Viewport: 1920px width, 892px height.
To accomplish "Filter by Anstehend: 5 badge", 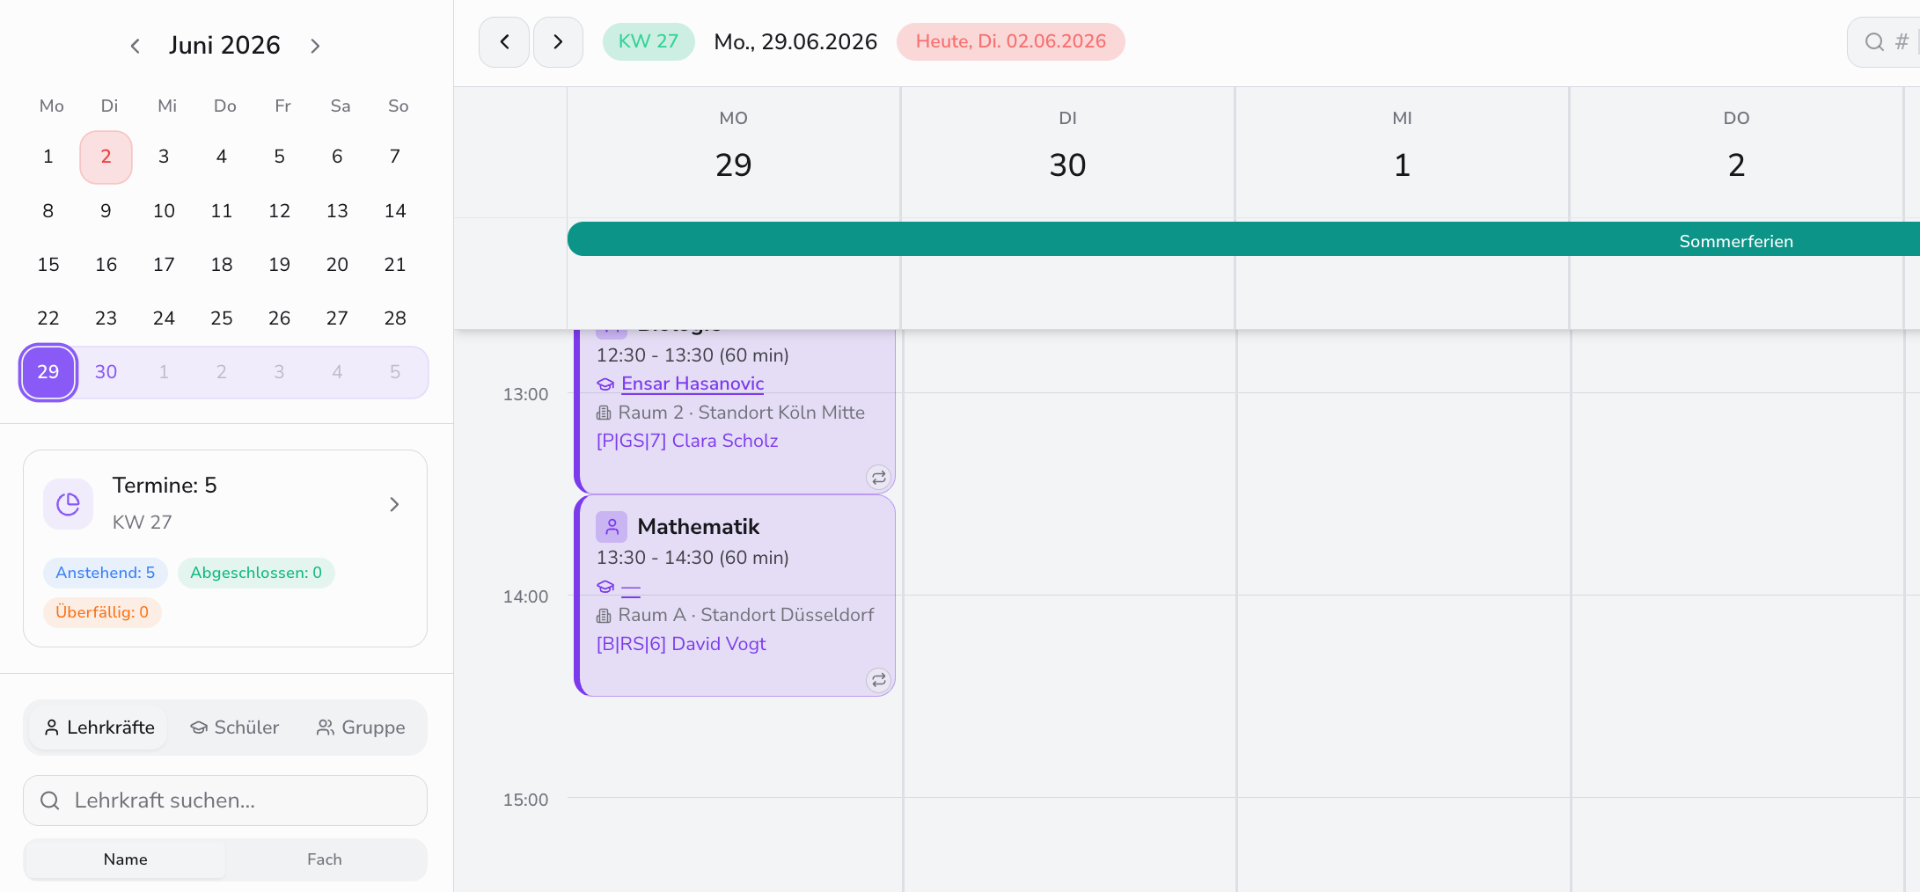I will pos(105,573).
